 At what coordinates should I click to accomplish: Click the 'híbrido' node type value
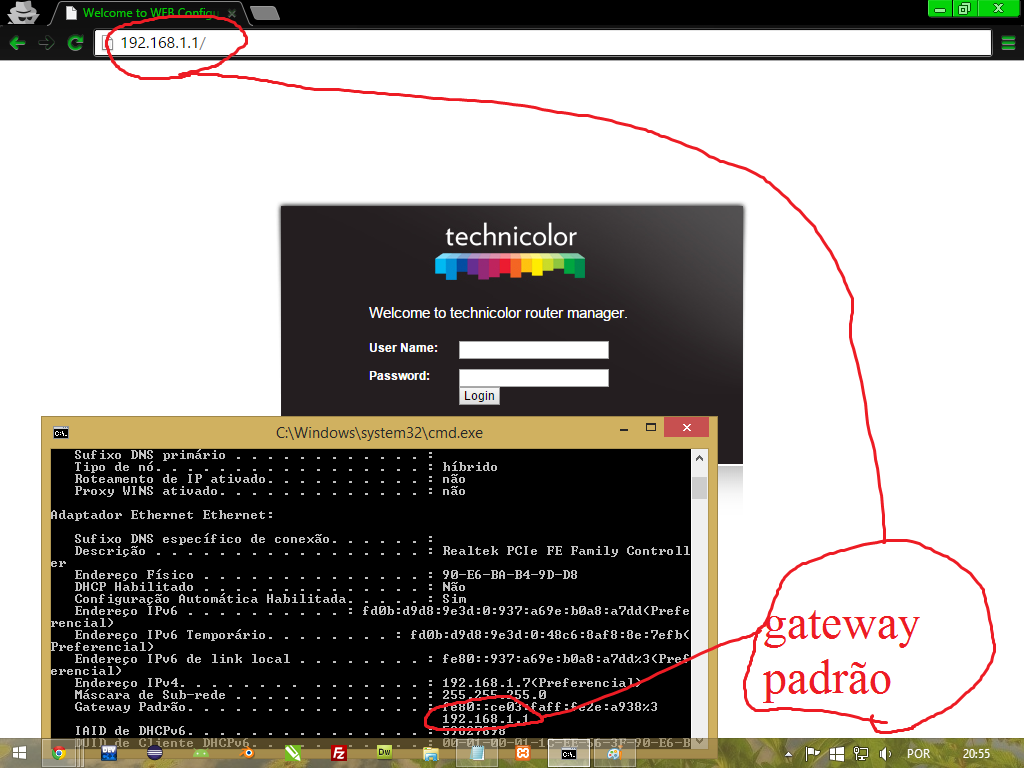point(470,467)
